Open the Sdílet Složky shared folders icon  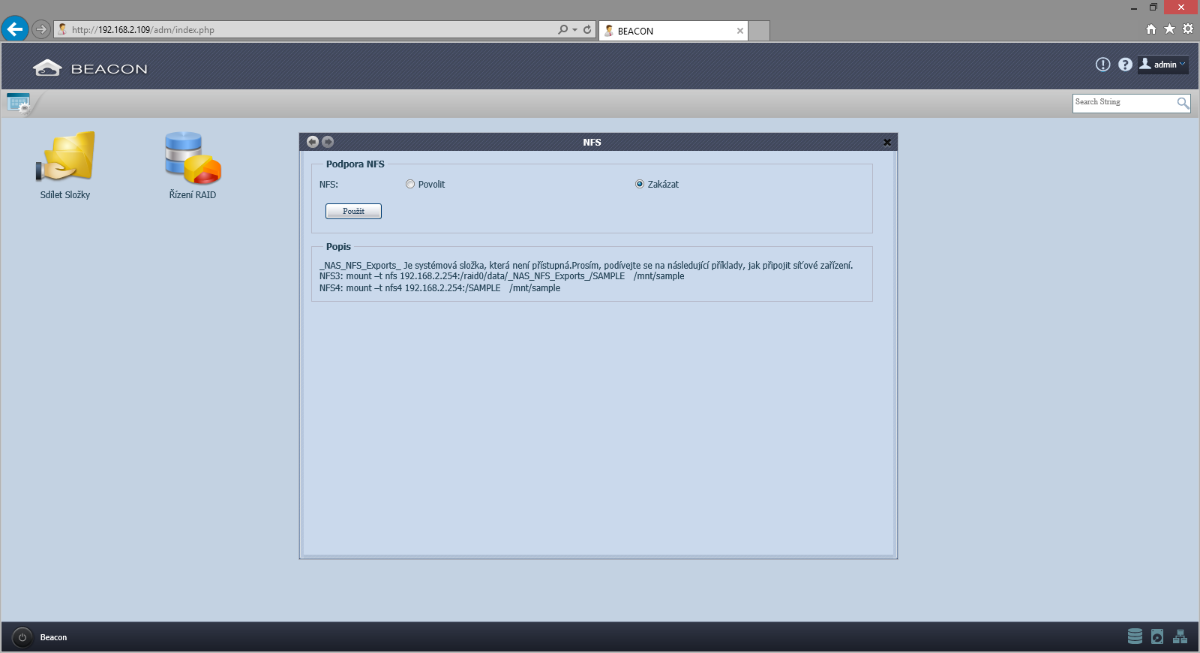point(65,158)
